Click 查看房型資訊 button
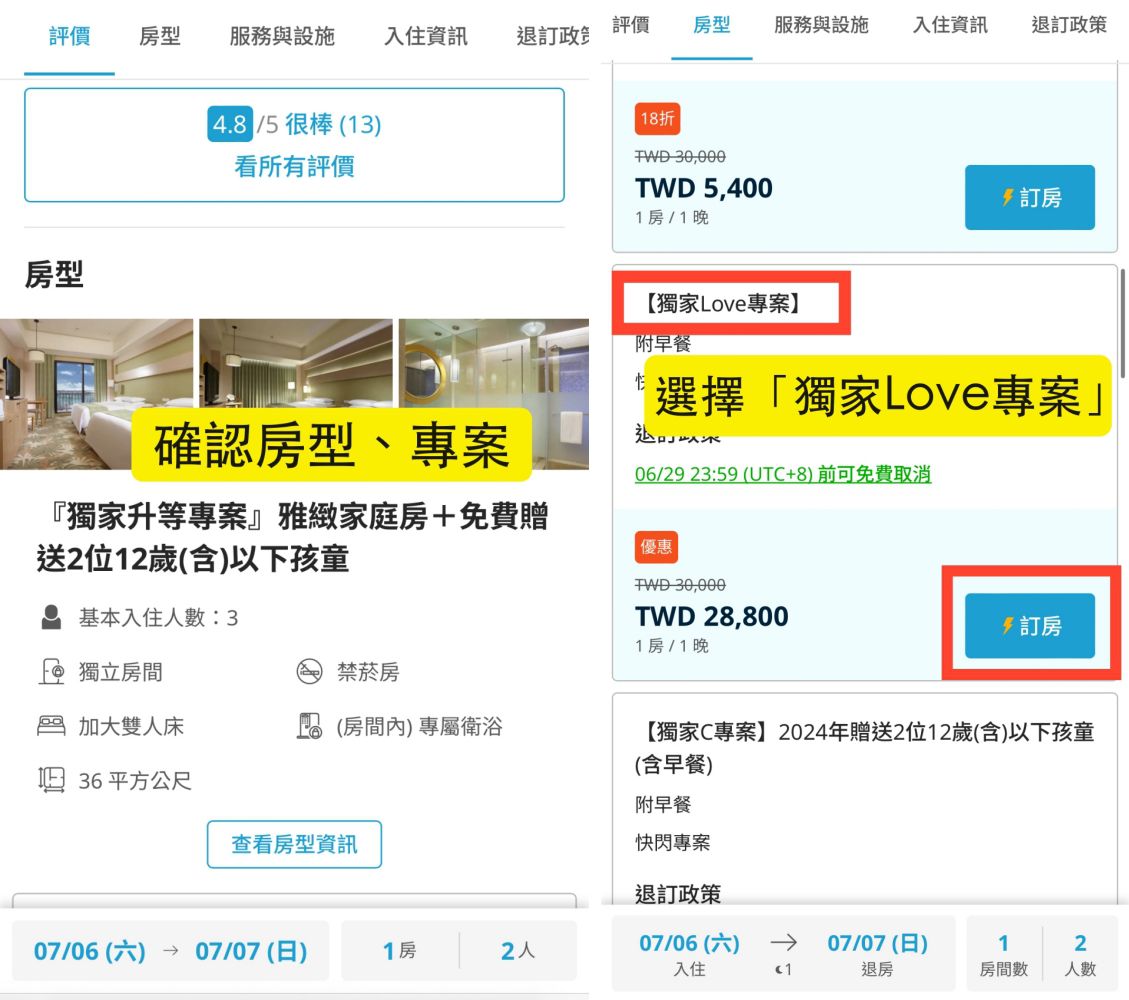Viewport: 1129px width, 1000px height. (294, 845)
